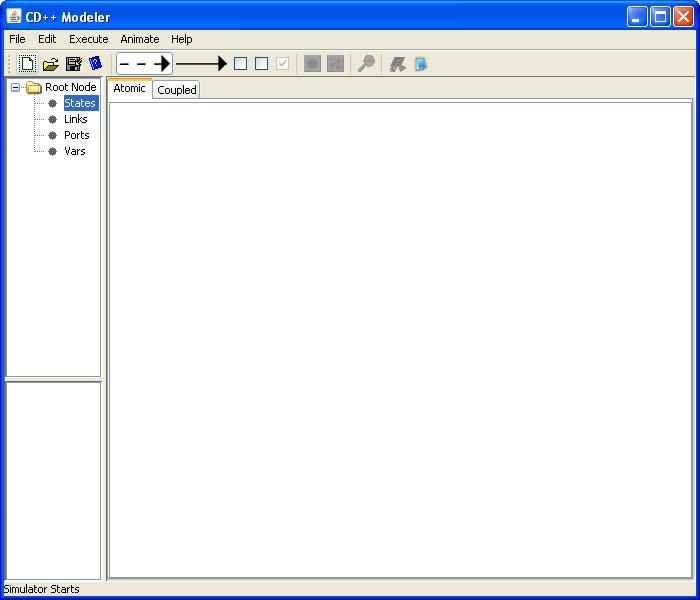Open the File menu

(x=17, y=39)
